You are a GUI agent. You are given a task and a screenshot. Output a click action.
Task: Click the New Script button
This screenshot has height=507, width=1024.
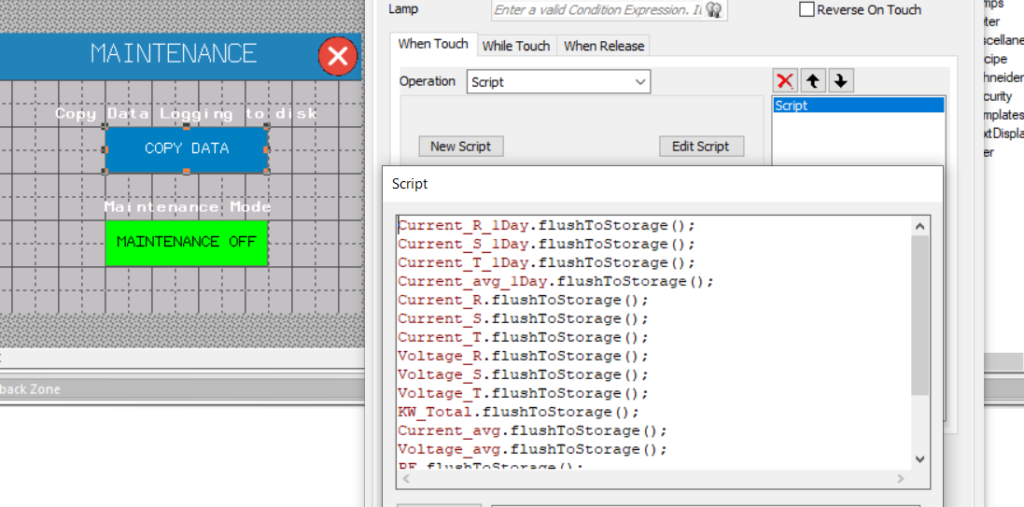(460, 146)
